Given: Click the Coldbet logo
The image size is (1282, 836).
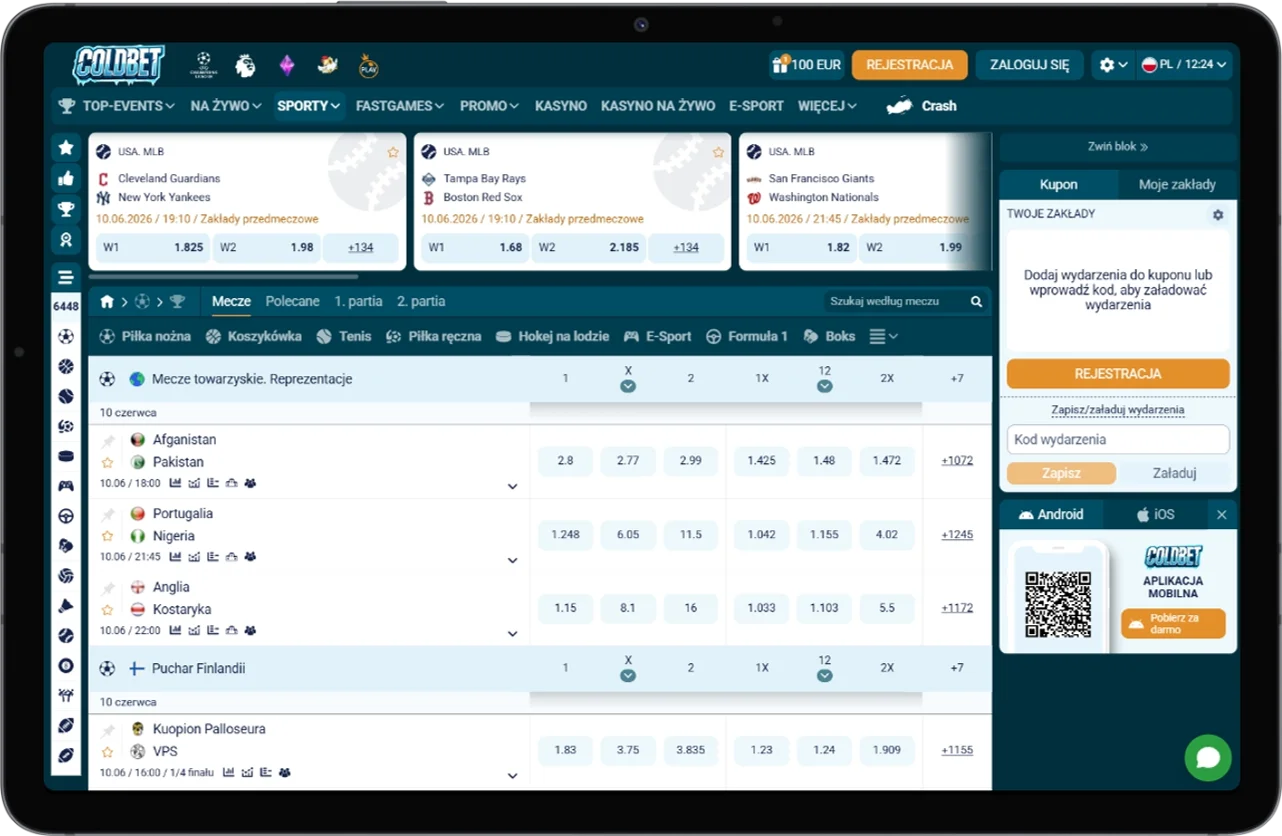Looking at the screenshot, I should pos(119,65).
